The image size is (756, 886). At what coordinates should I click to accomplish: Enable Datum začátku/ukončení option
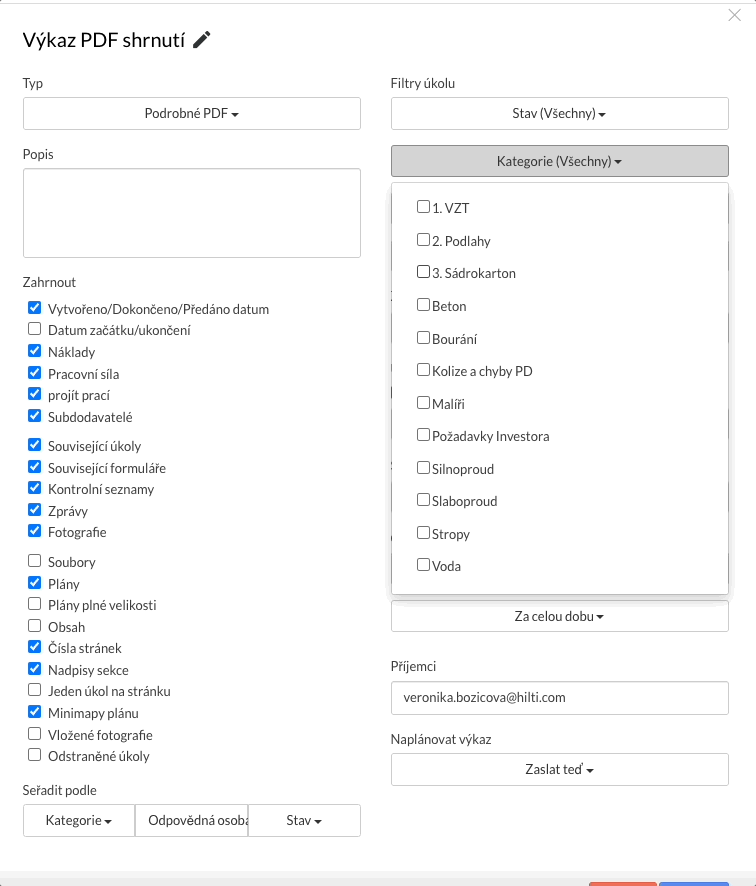click(x=34, y=328)
